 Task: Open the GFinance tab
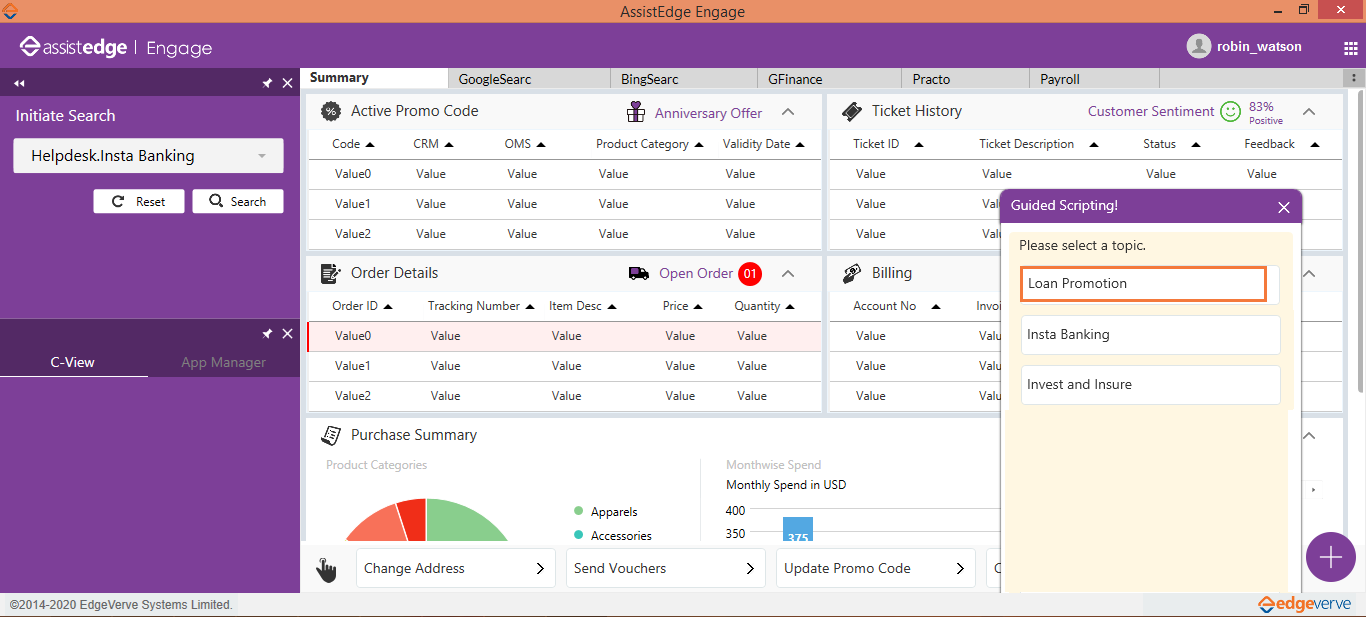pos(829,78)
